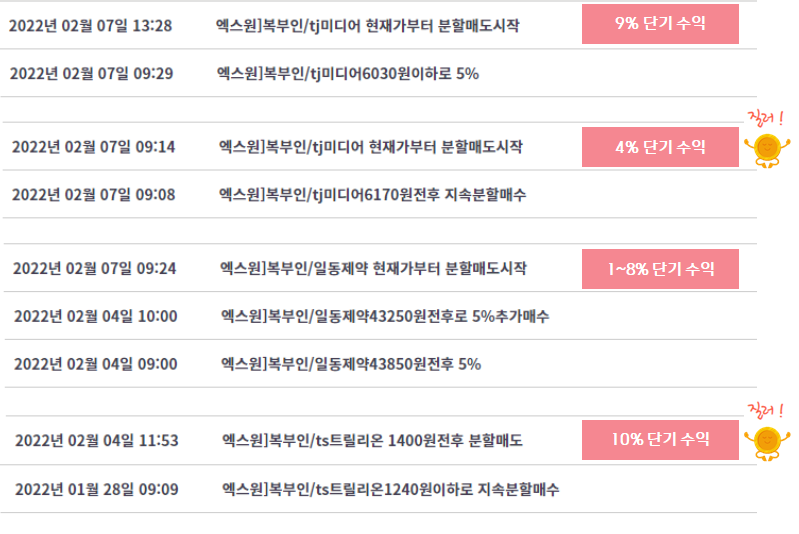Click the 2022년 02월 07일 09:24 timestamp

[94, 269]
